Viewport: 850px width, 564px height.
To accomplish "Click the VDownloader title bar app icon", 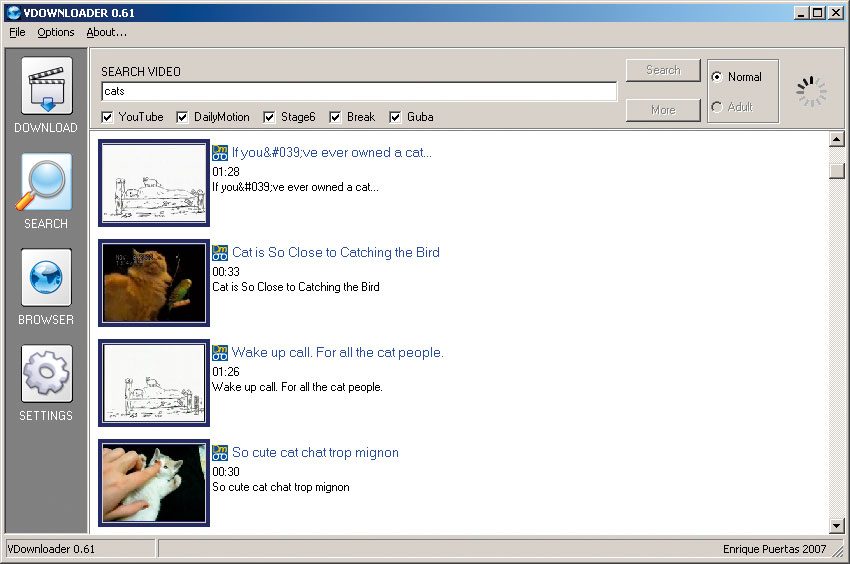I will pos(13,12).
